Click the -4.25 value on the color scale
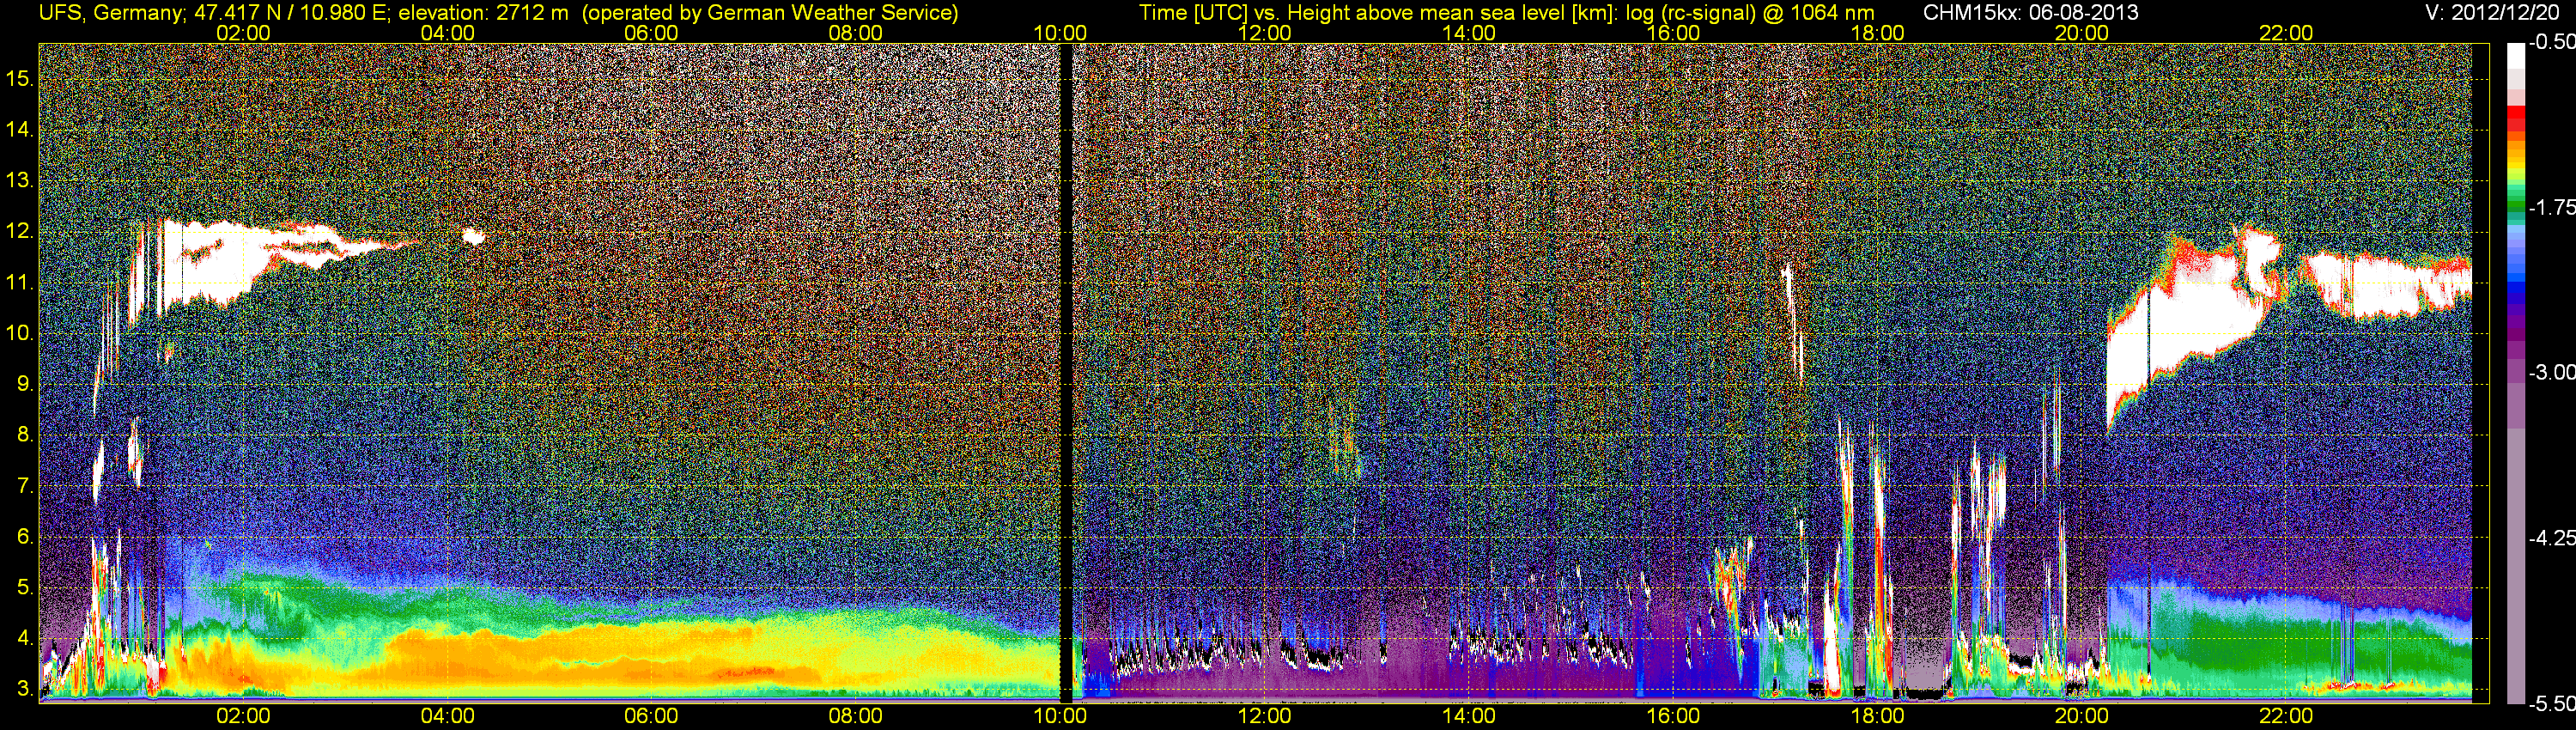 click(x=2551, y=538)
